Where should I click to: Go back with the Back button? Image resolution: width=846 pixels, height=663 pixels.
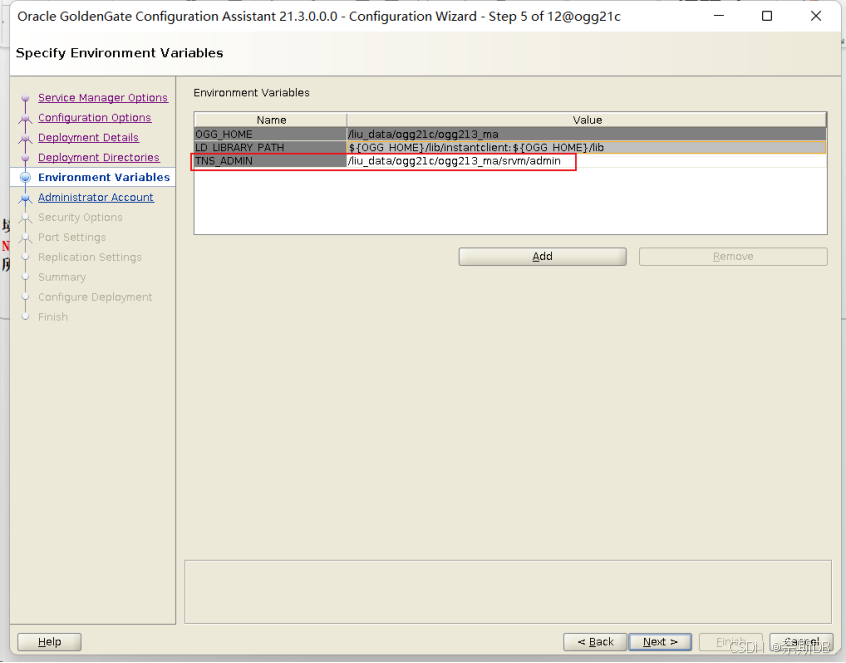point(595,642)
